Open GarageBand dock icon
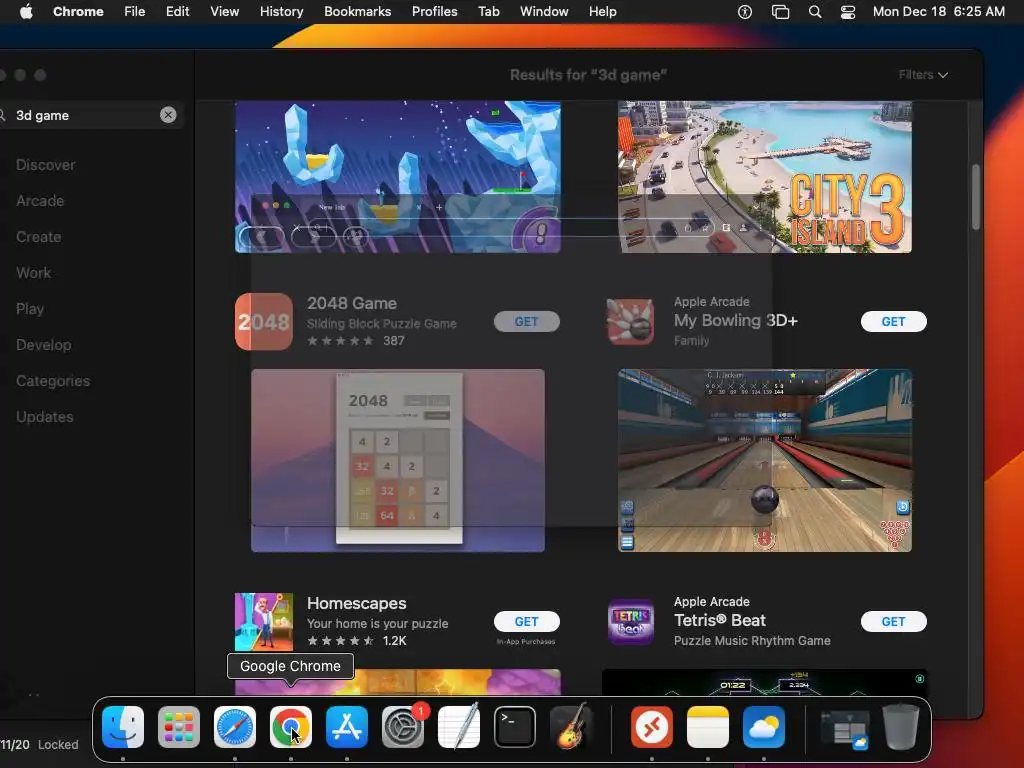Image resolution: width=1024 pixels, height=768 pixels. coord(571,727)
